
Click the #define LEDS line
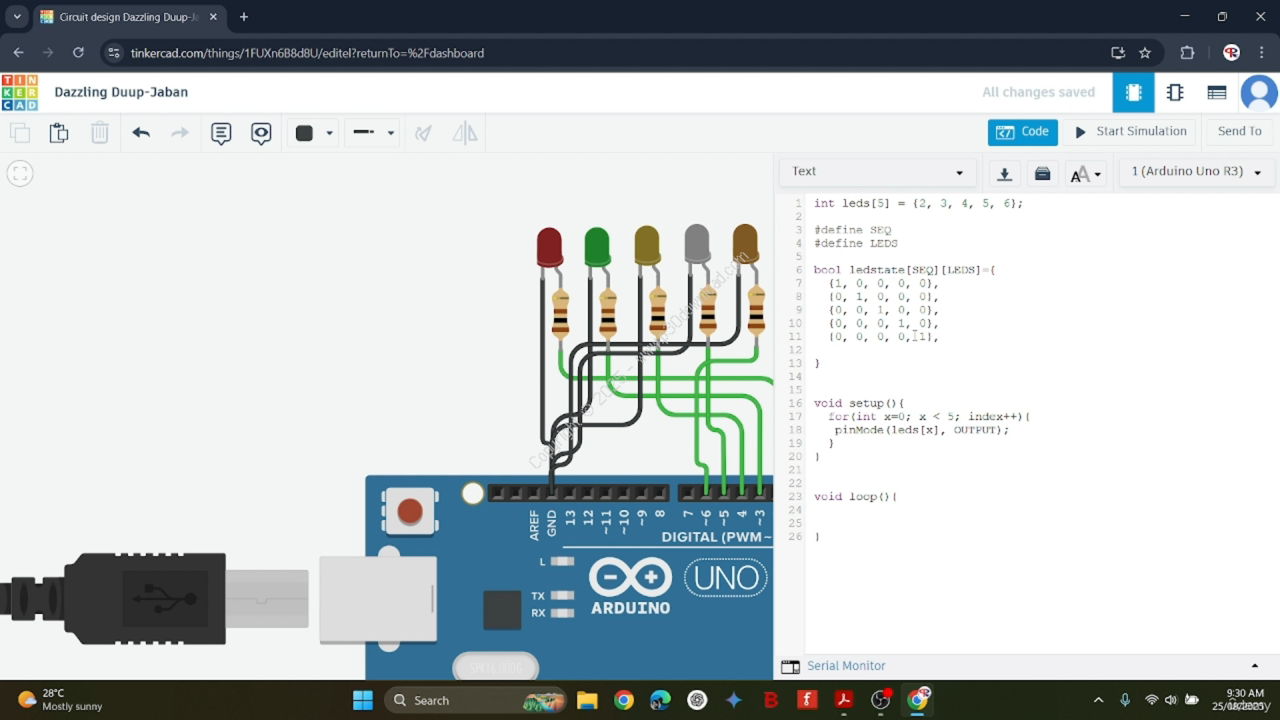(x=855, y=243)
